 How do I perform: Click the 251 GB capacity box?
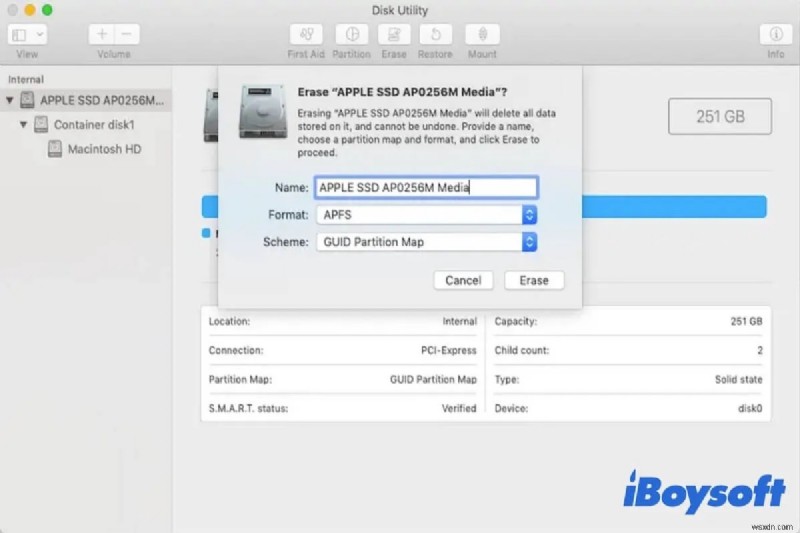(720, 116)
